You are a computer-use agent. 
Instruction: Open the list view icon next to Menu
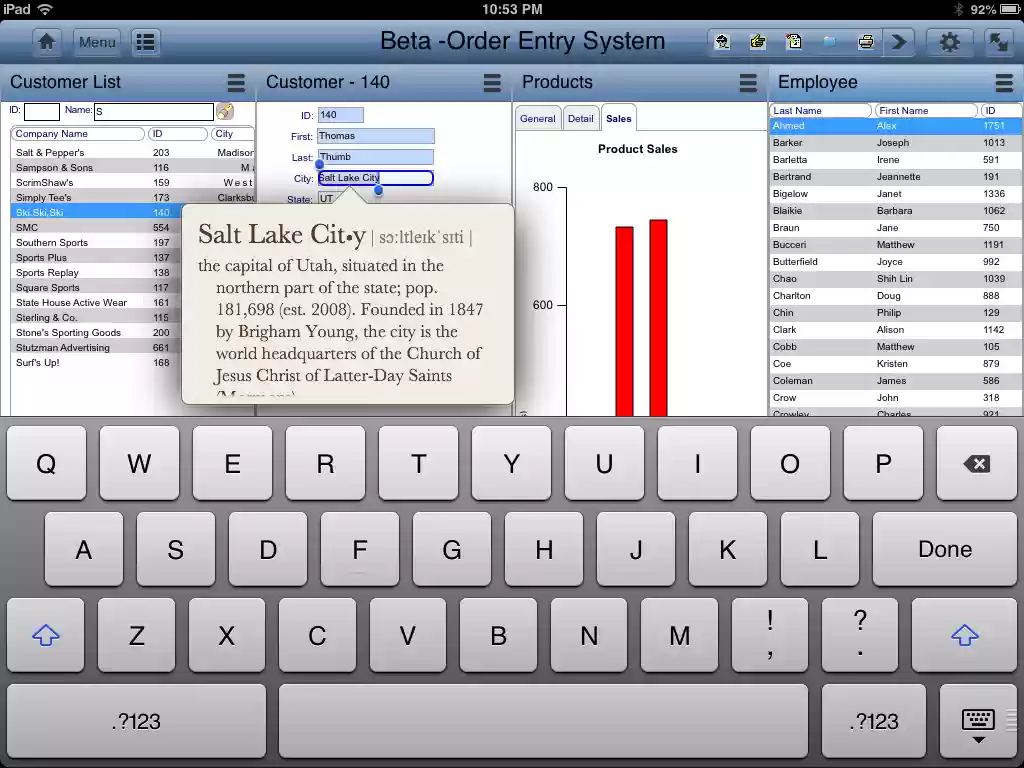point(146,41)
